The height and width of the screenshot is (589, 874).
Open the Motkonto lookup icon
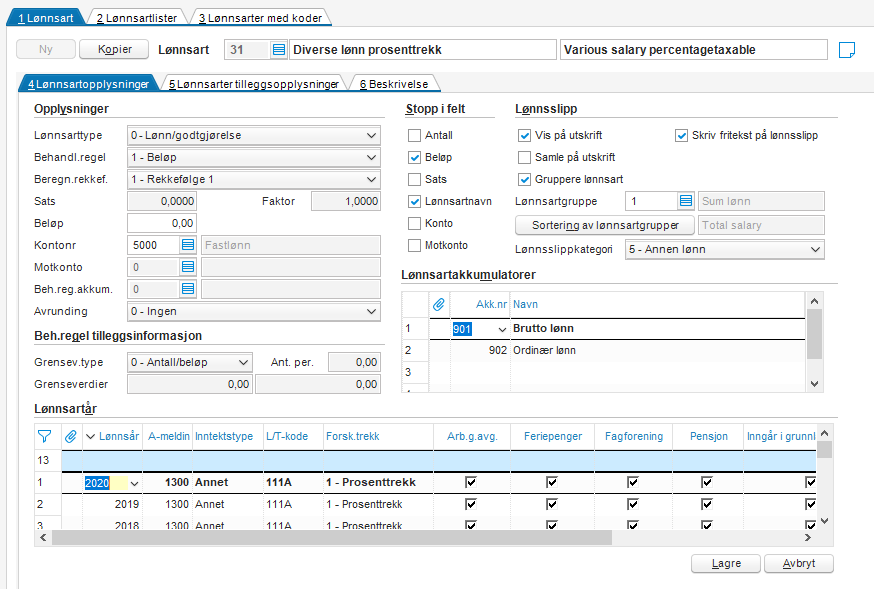point(188,267)
